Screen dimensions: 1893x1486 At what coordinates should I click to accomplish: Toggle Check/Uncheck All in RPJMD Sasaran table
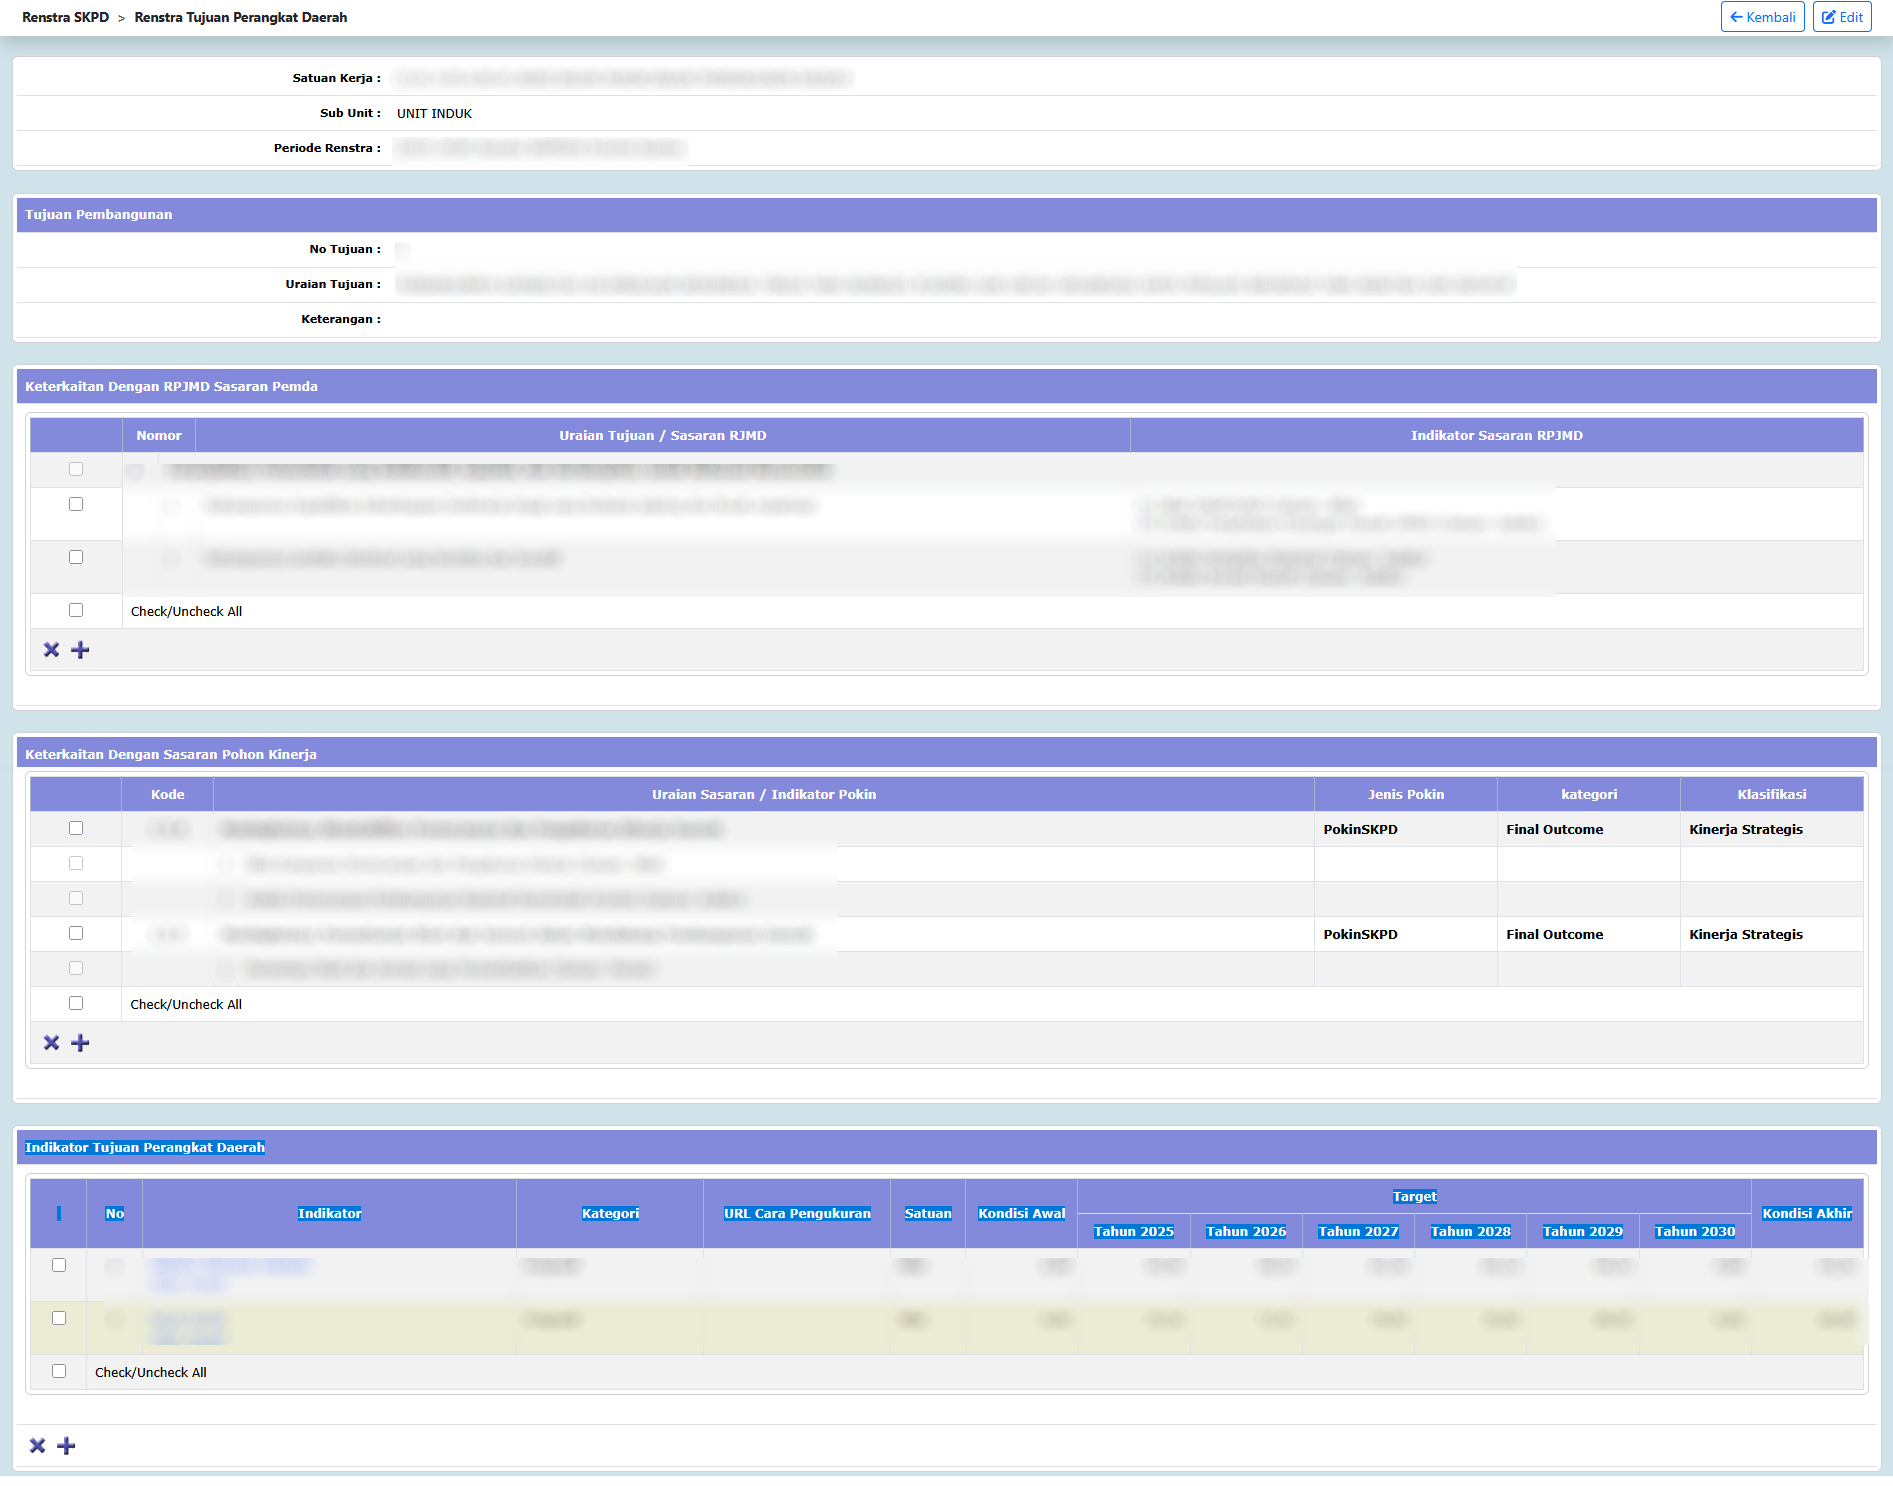click(76, 610)
